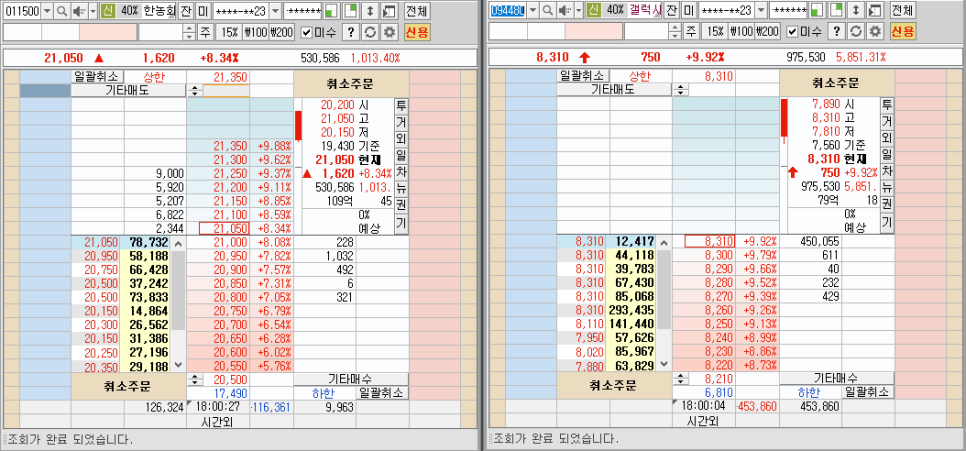Open the account dropdown in 094480 window
Viewport: 966px width, 451px height.
point(761,10)
